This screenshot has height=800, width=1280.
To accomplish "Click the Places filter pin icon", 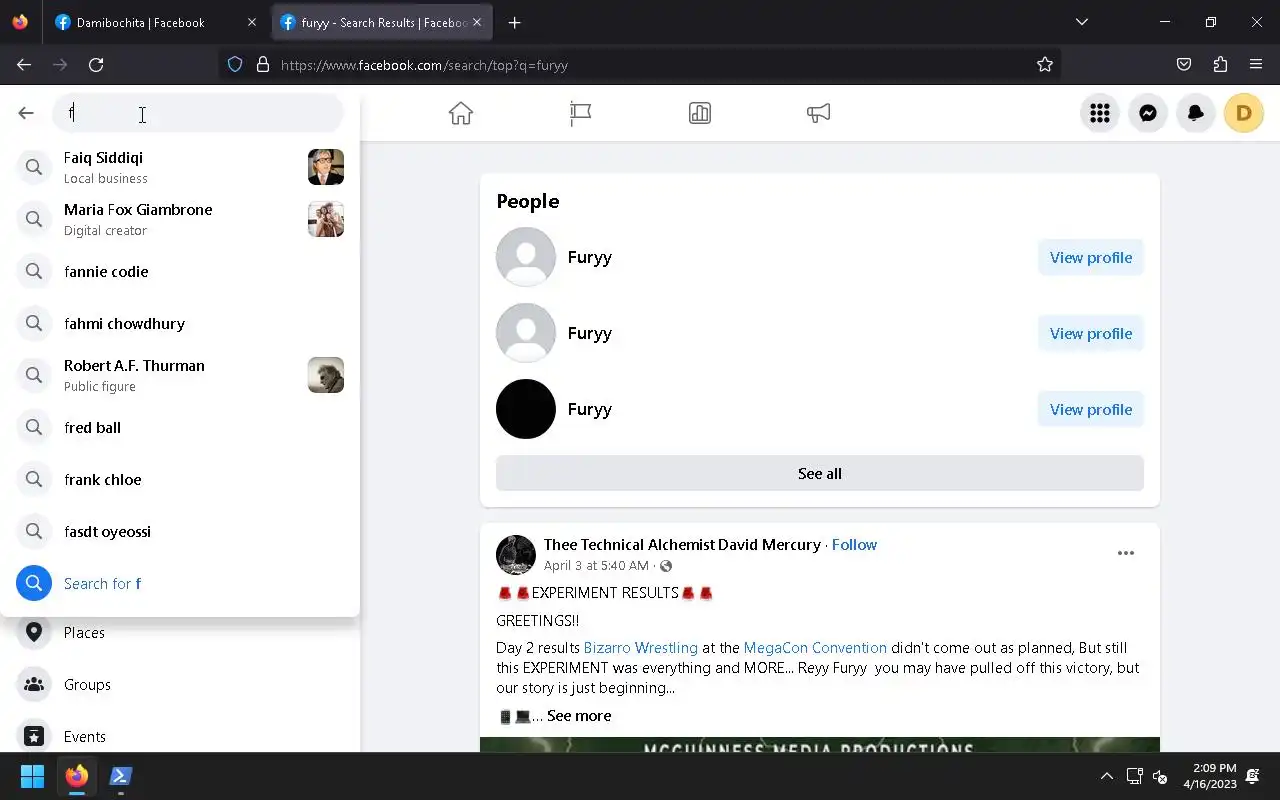I will pyautogui.click(x=34, y=632).
